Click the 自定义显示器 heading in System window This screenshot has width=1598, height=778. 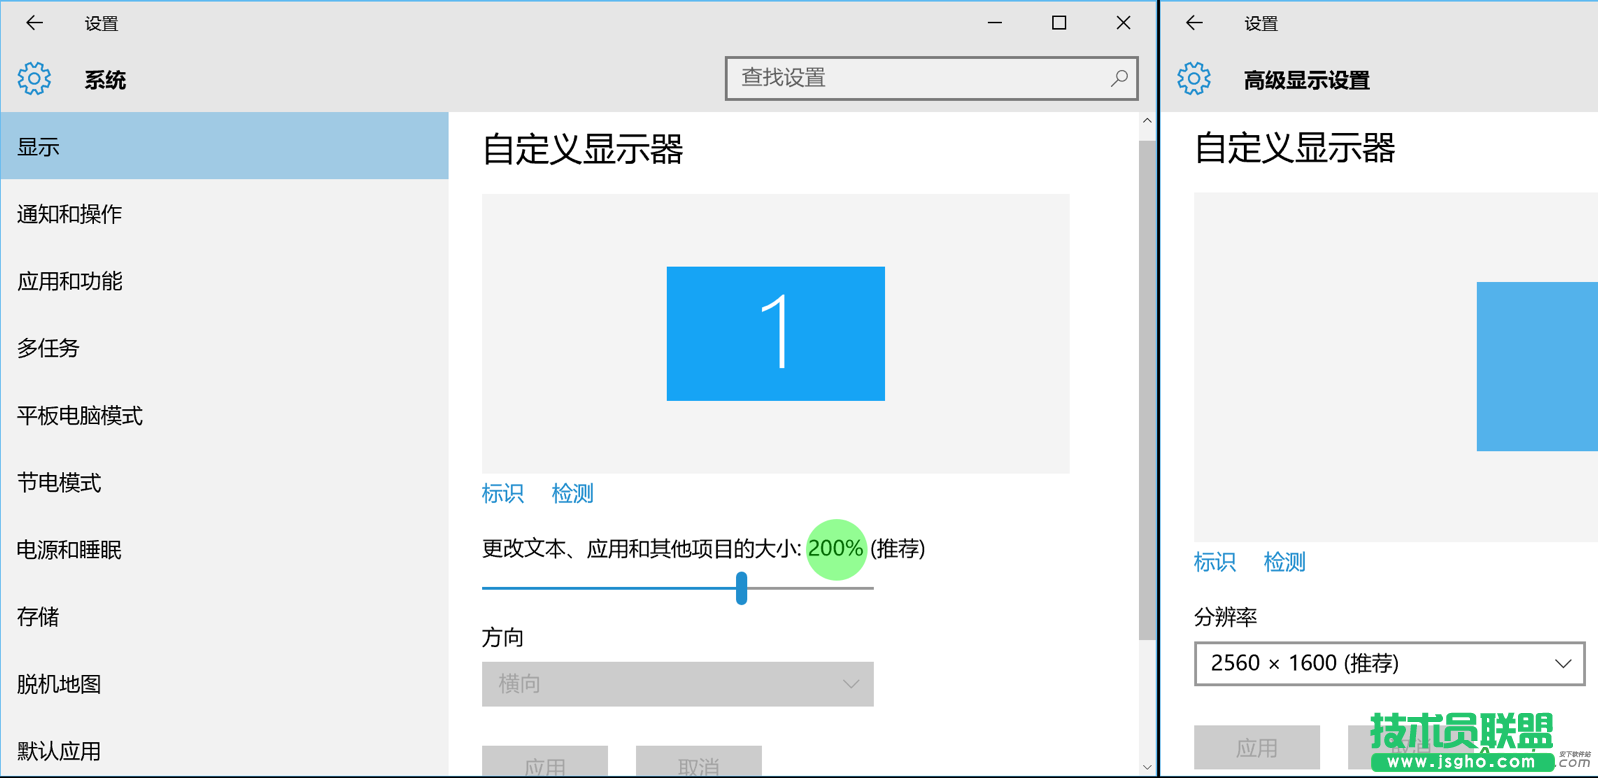583,150
